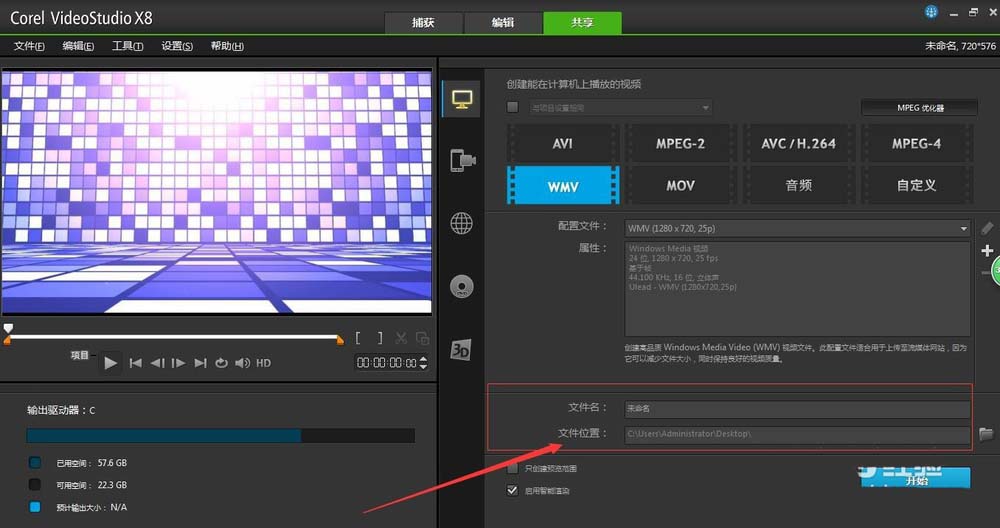
Task: Adjust the timecode stepper arrows
Action: [x=423, y=363]
